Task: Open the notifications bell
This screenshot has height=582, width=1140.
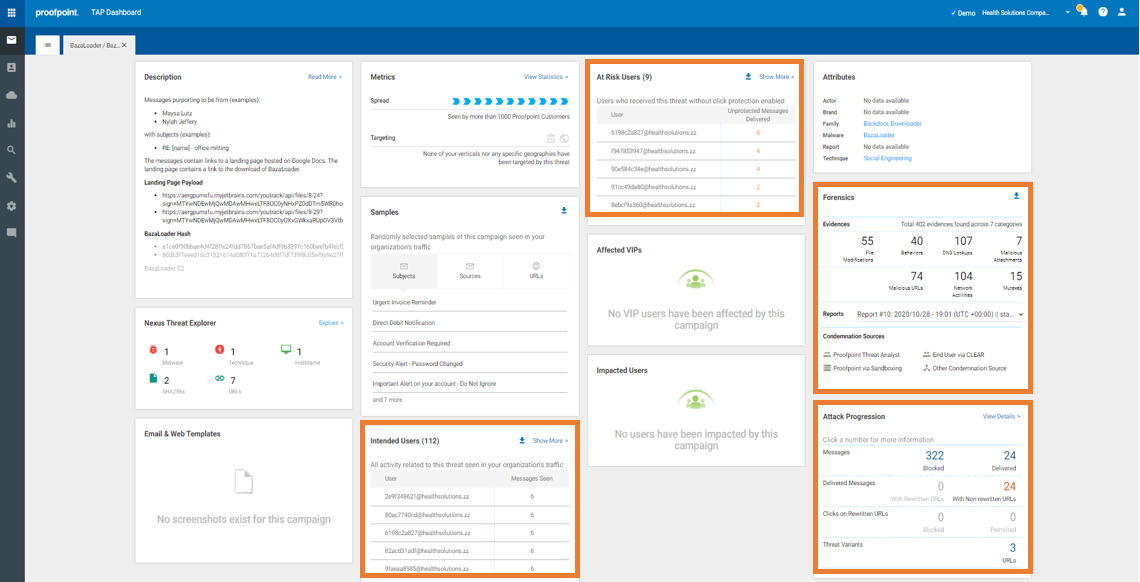Action: (x=1083, y=12)
